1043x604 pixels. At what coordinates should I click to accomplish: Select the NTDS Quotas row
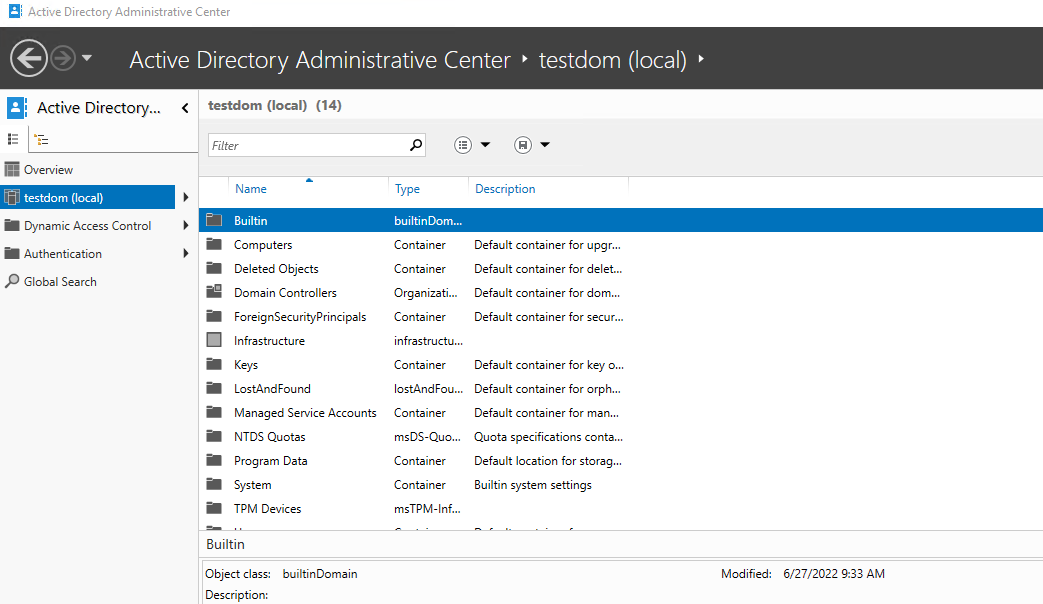pos(621,436)
